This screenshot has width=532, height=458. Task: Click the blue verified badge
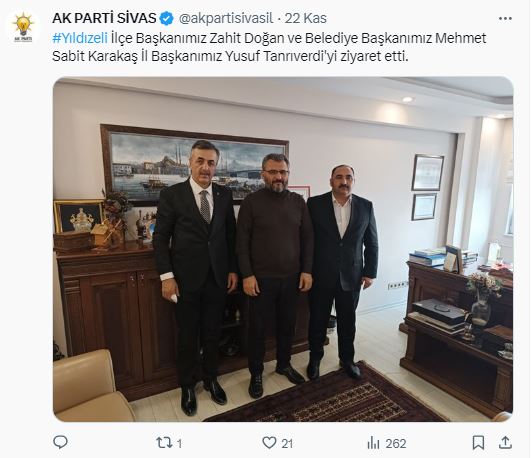[x=167, y=18]
